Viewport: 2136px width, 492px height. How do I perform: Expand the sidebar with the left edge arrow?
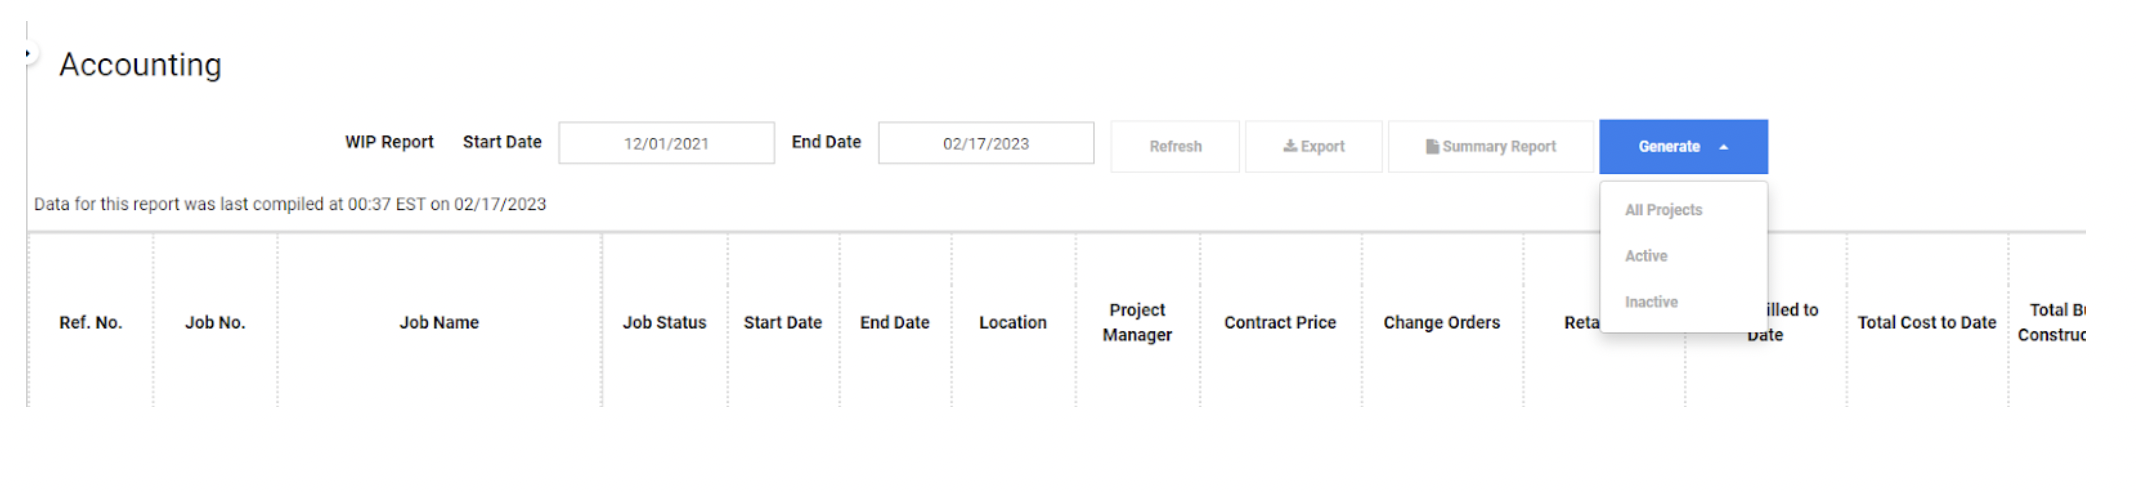point(28,53)
